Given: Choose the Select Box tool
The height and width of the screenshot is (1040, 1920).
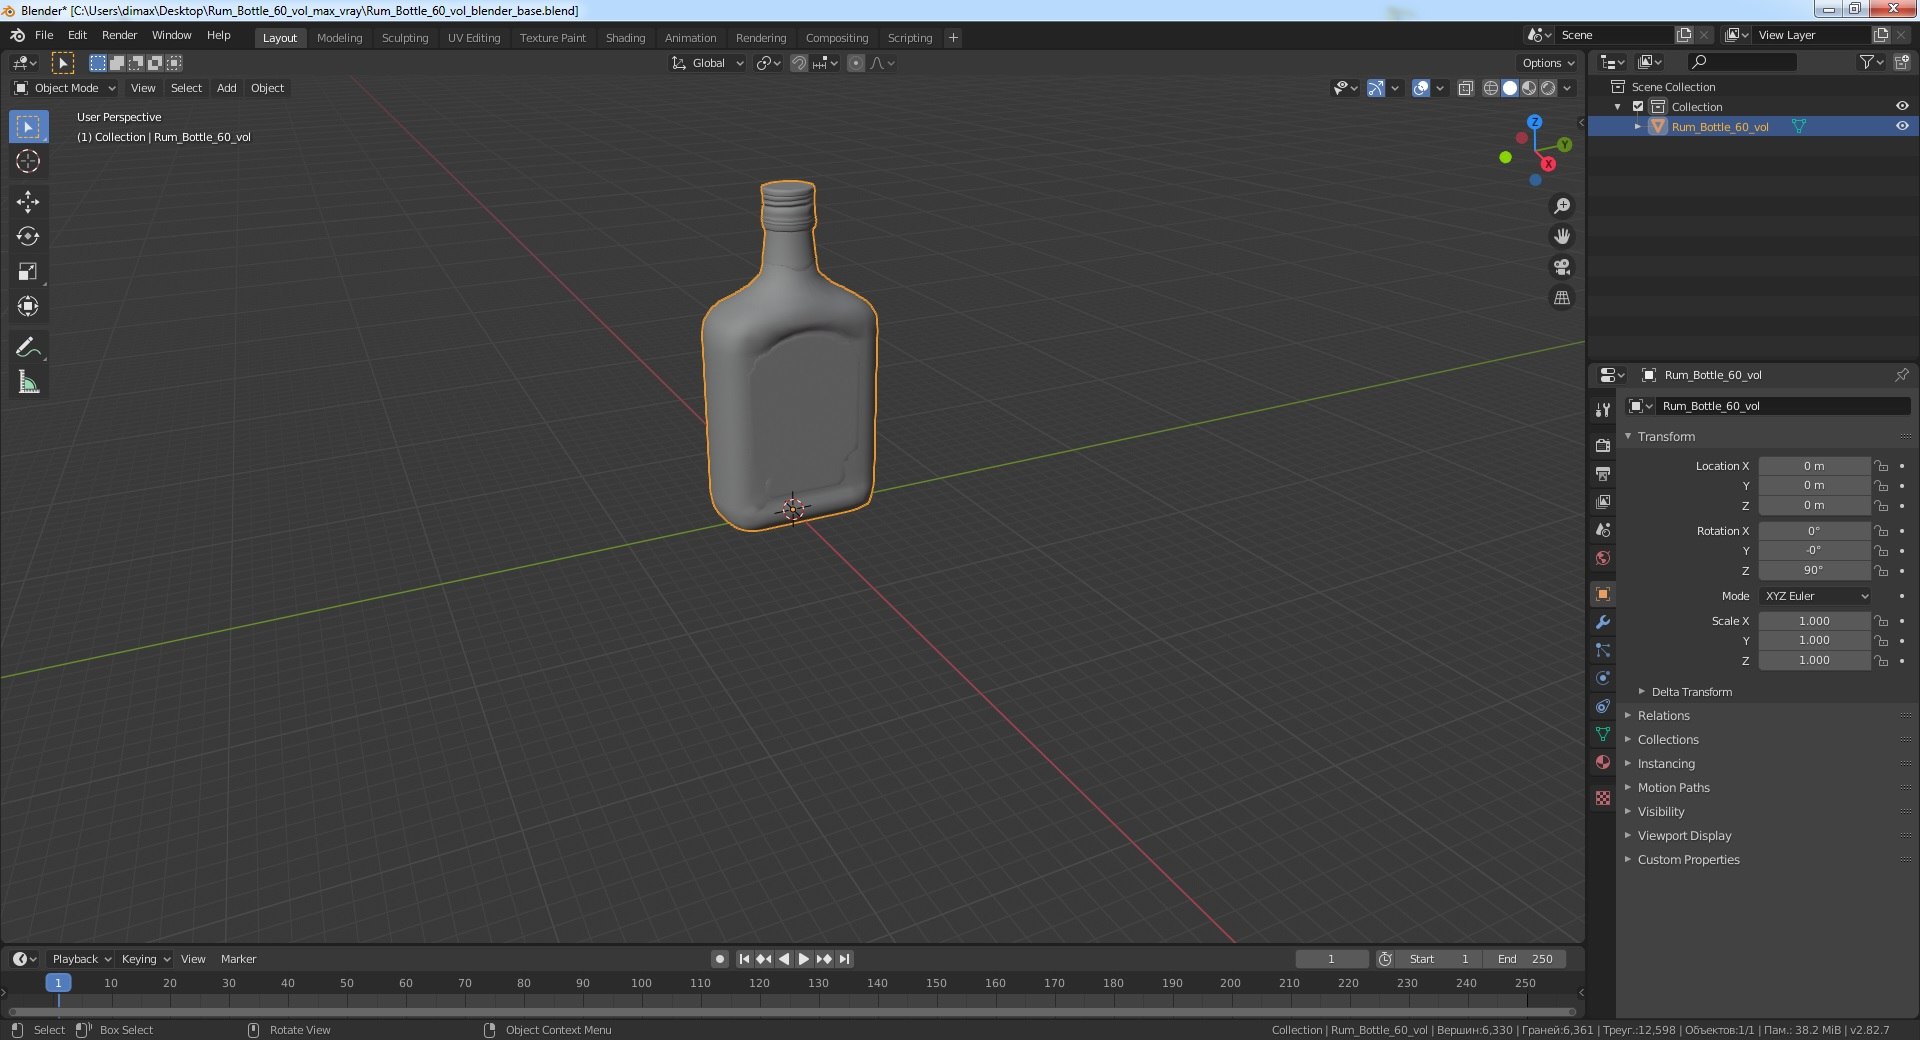Looking at the screenshot, I should click(28, 126).
